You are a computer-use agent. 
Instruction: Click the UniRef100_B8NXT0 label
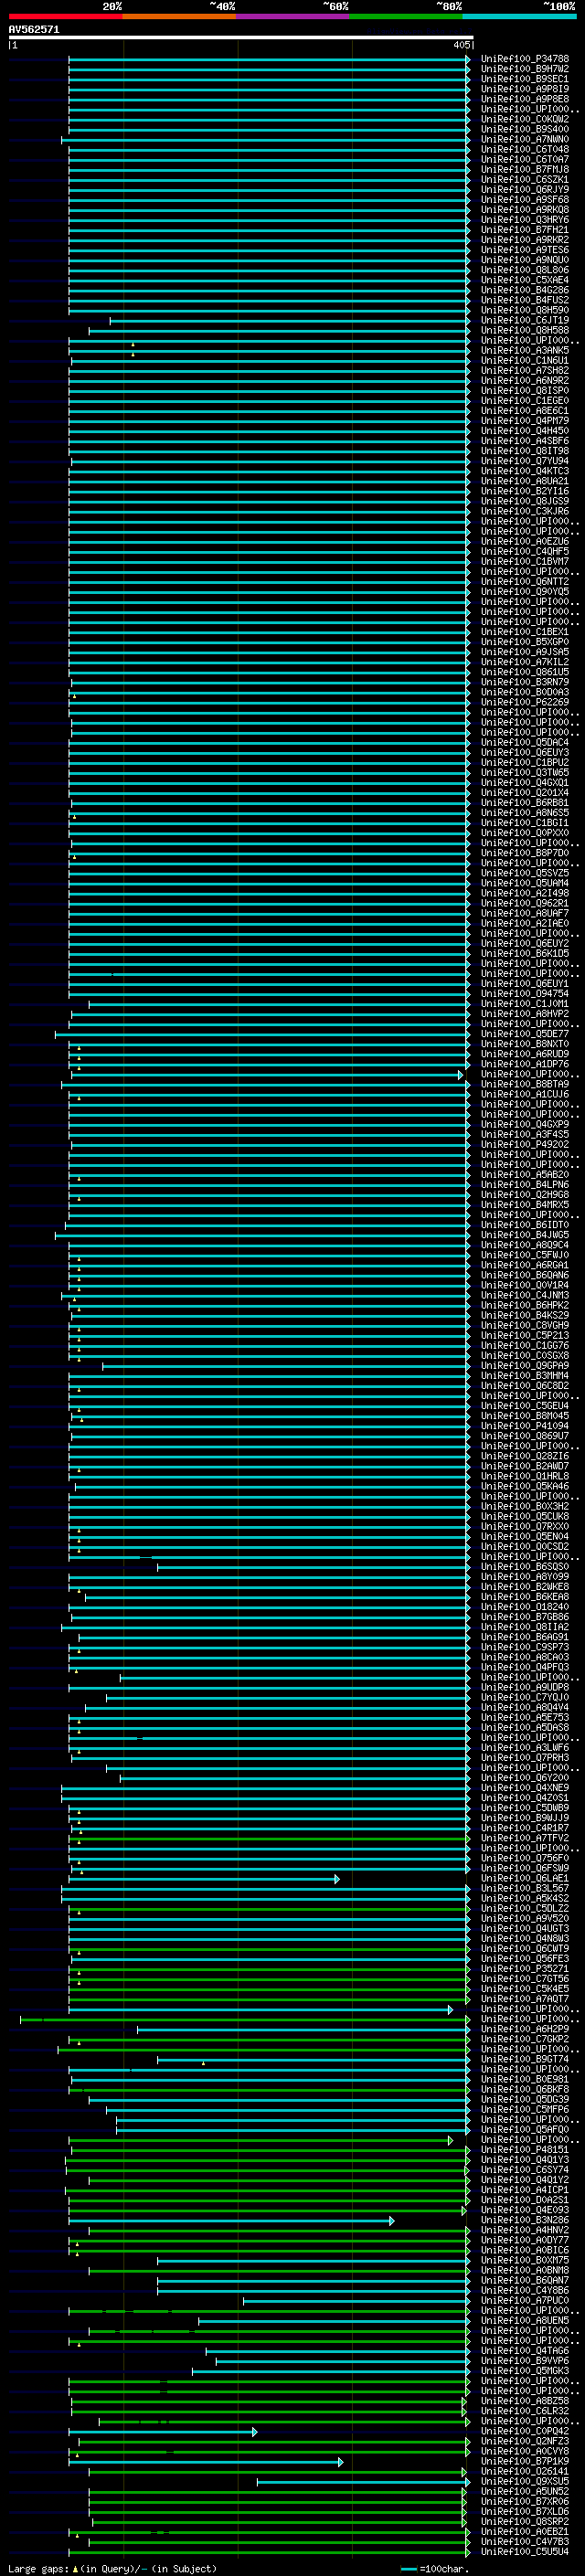(525, 1043)
